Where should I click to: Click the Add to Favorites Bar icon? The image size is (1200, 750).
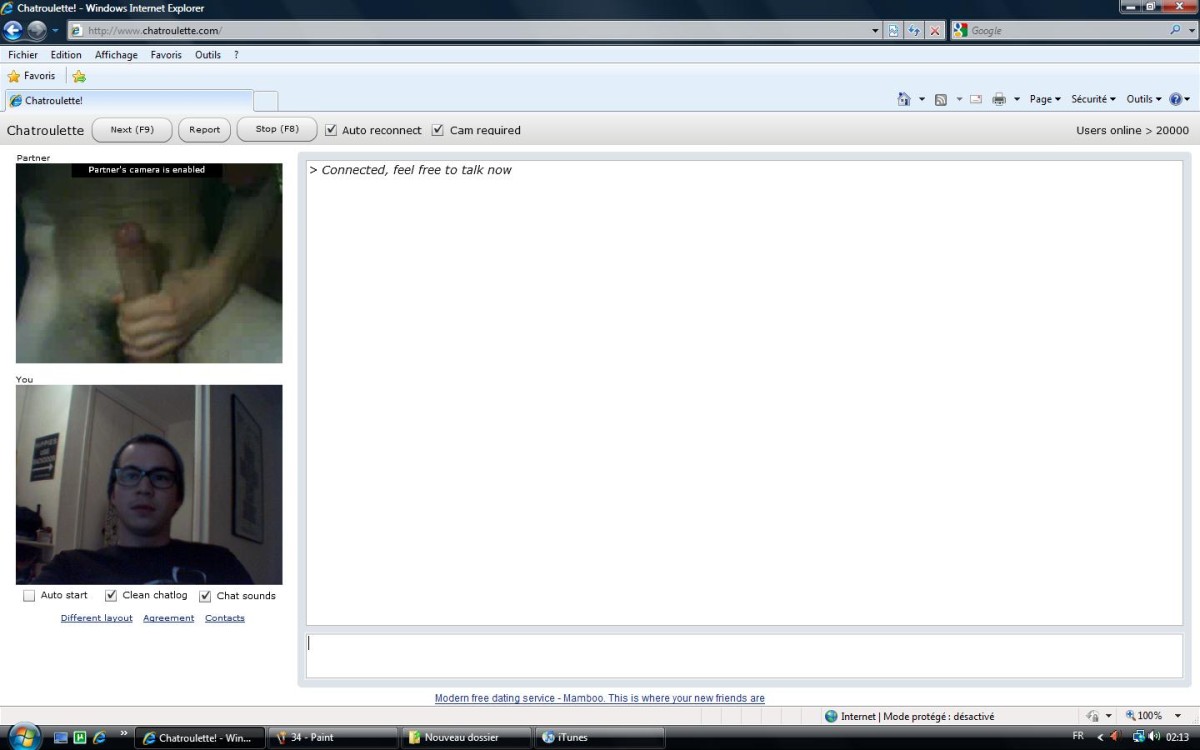79,76
